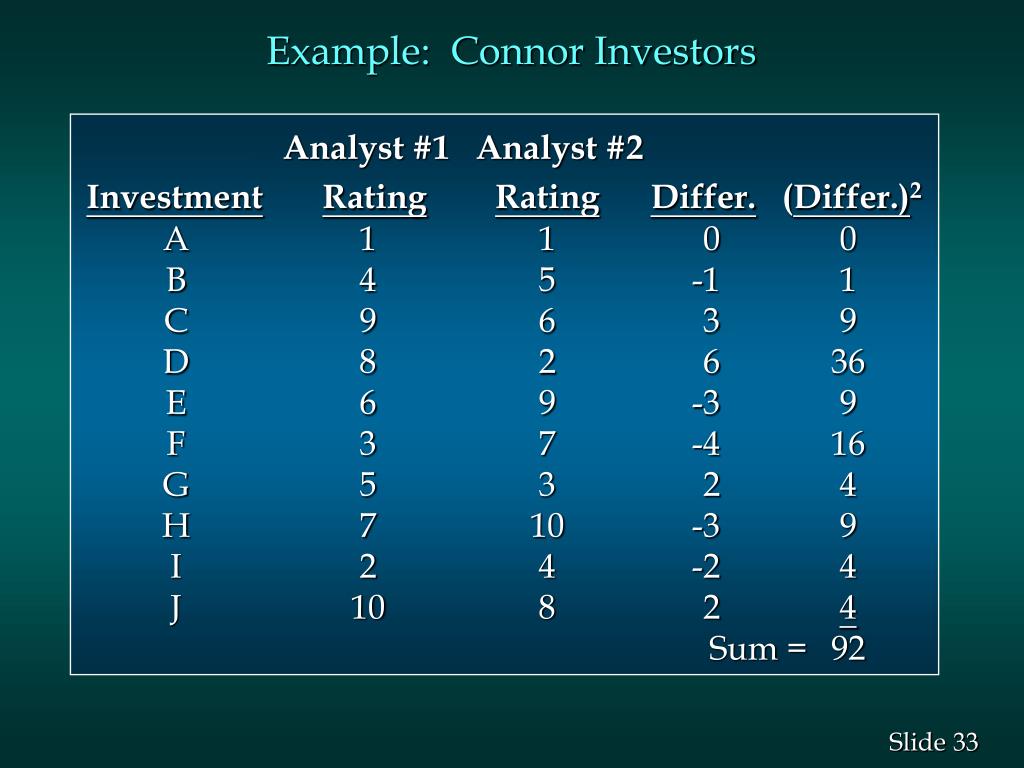Select the 'Differ.' column header

[703, 198]
